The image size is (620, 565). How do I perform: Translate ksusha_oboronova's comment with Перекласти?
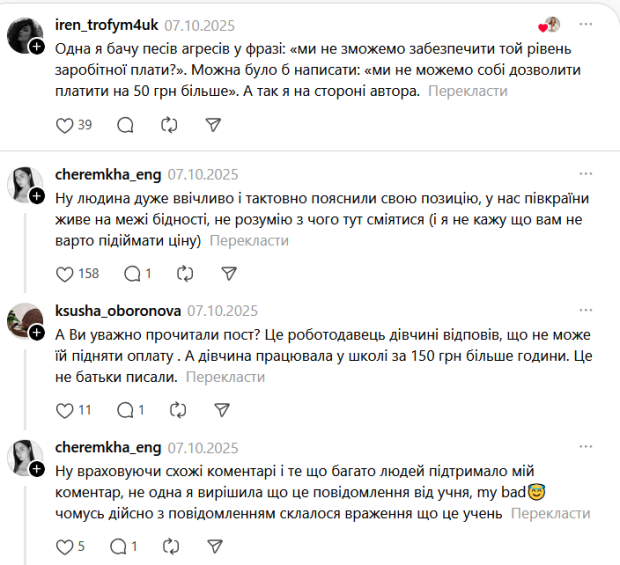pyautogui.click(x=225, y=377)
